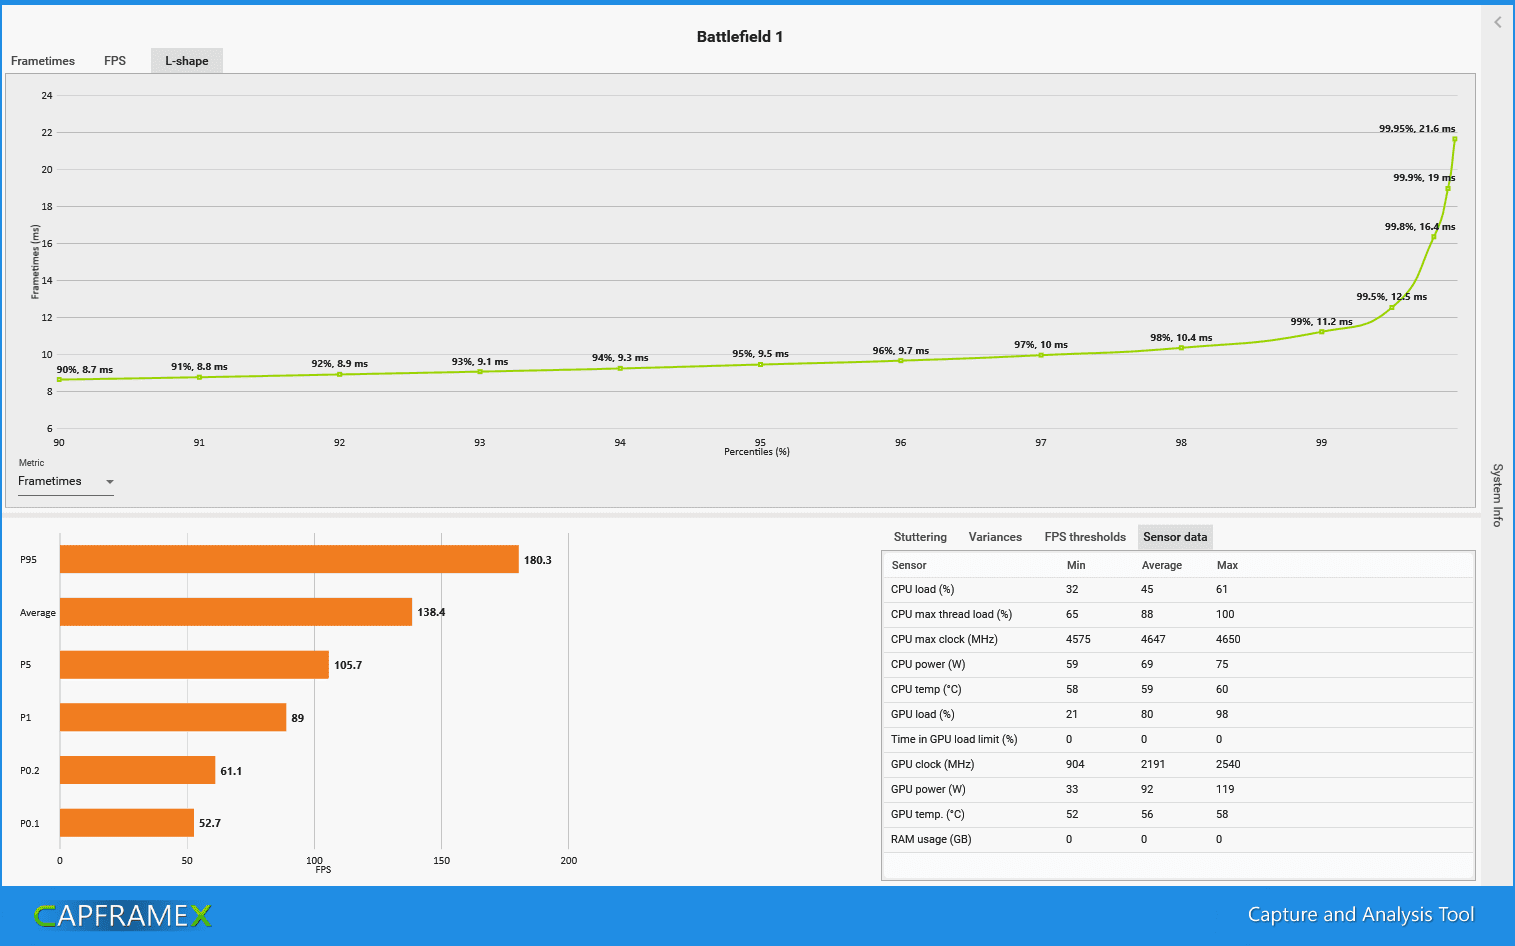Click the Average bar showing 138.4
The width and height of the screenshot is (1515, 946).
click(236, 612)
